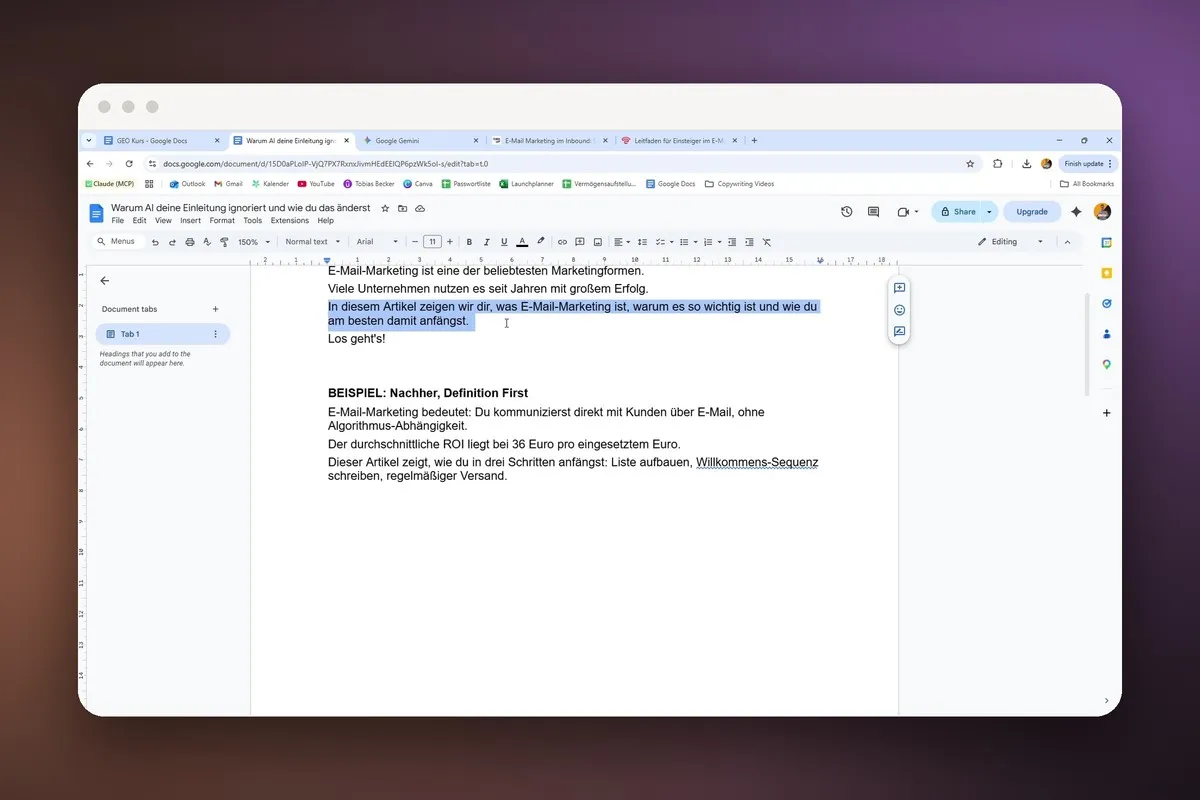Star the document title
The image size is (1200, 800).
coord(385,208)
